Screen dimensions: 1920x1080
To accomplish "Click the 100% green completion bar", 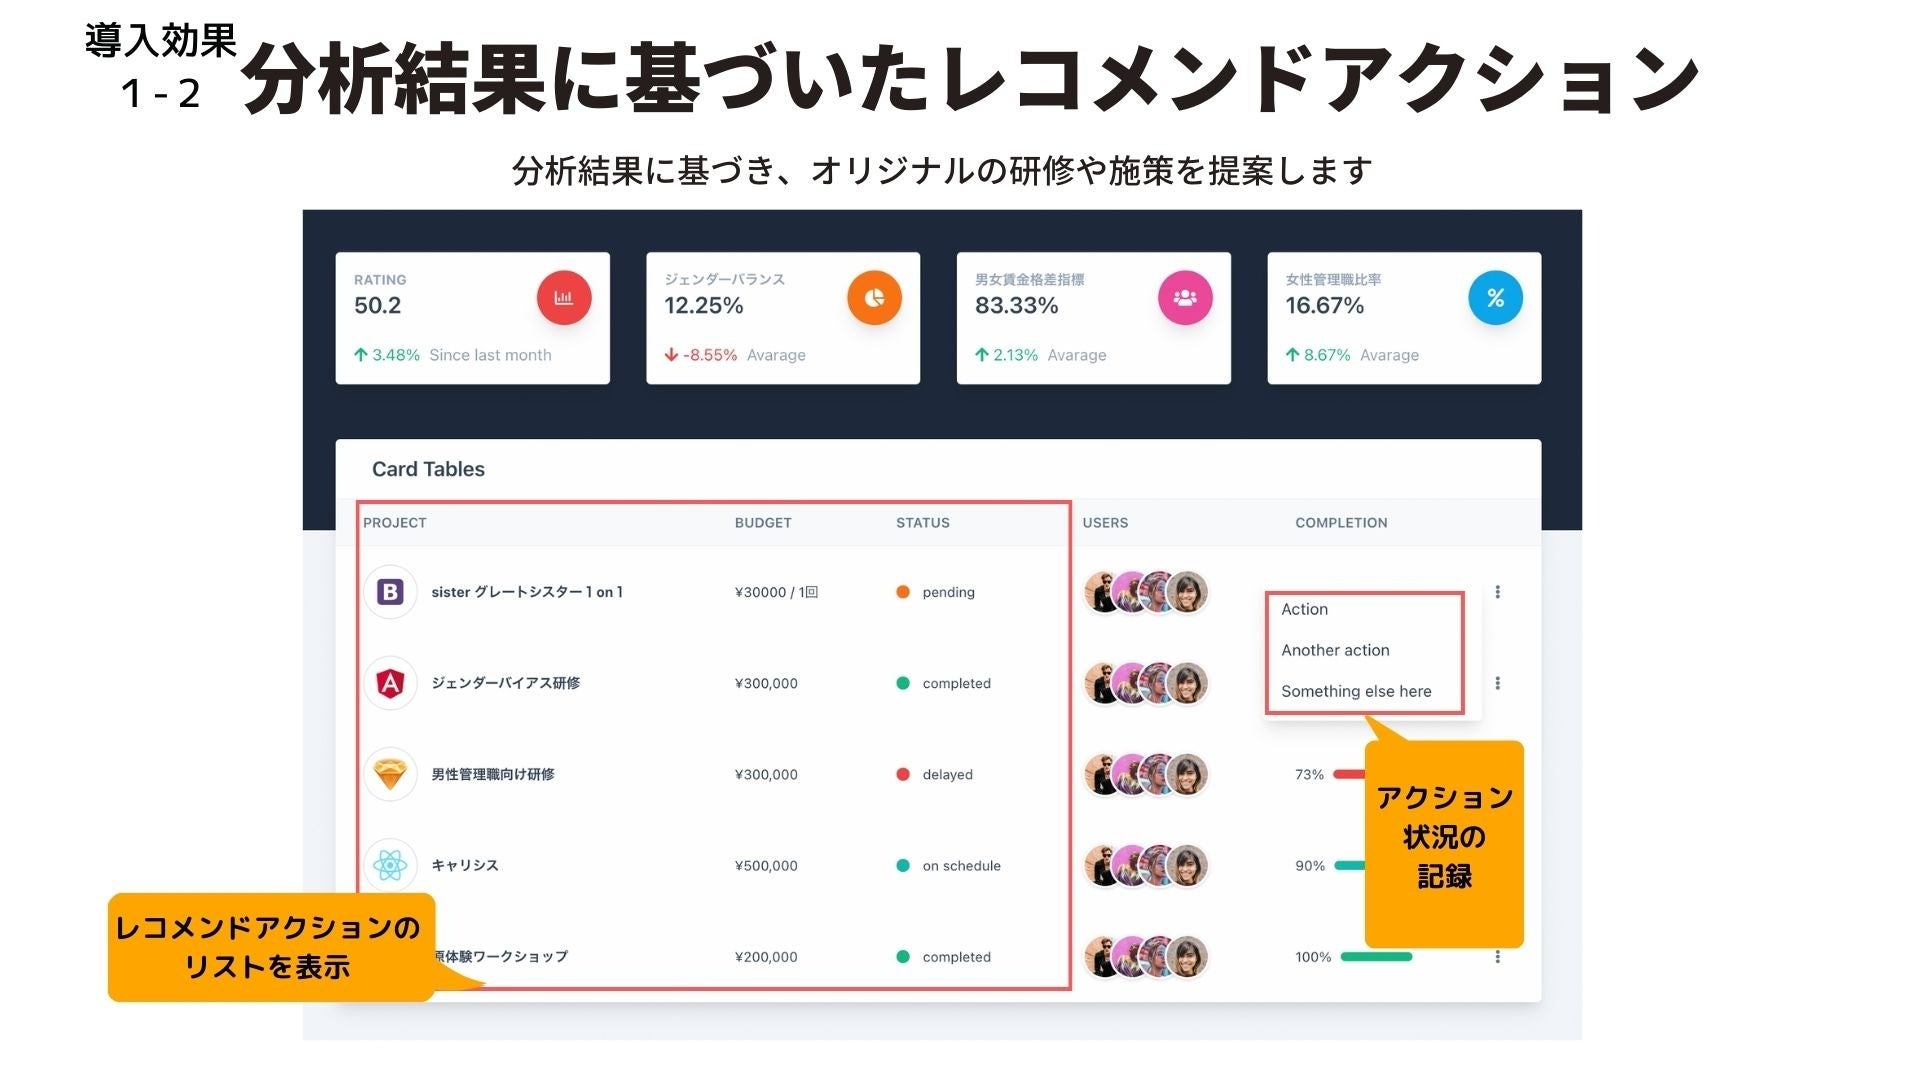I will [x=1376, y=957].
